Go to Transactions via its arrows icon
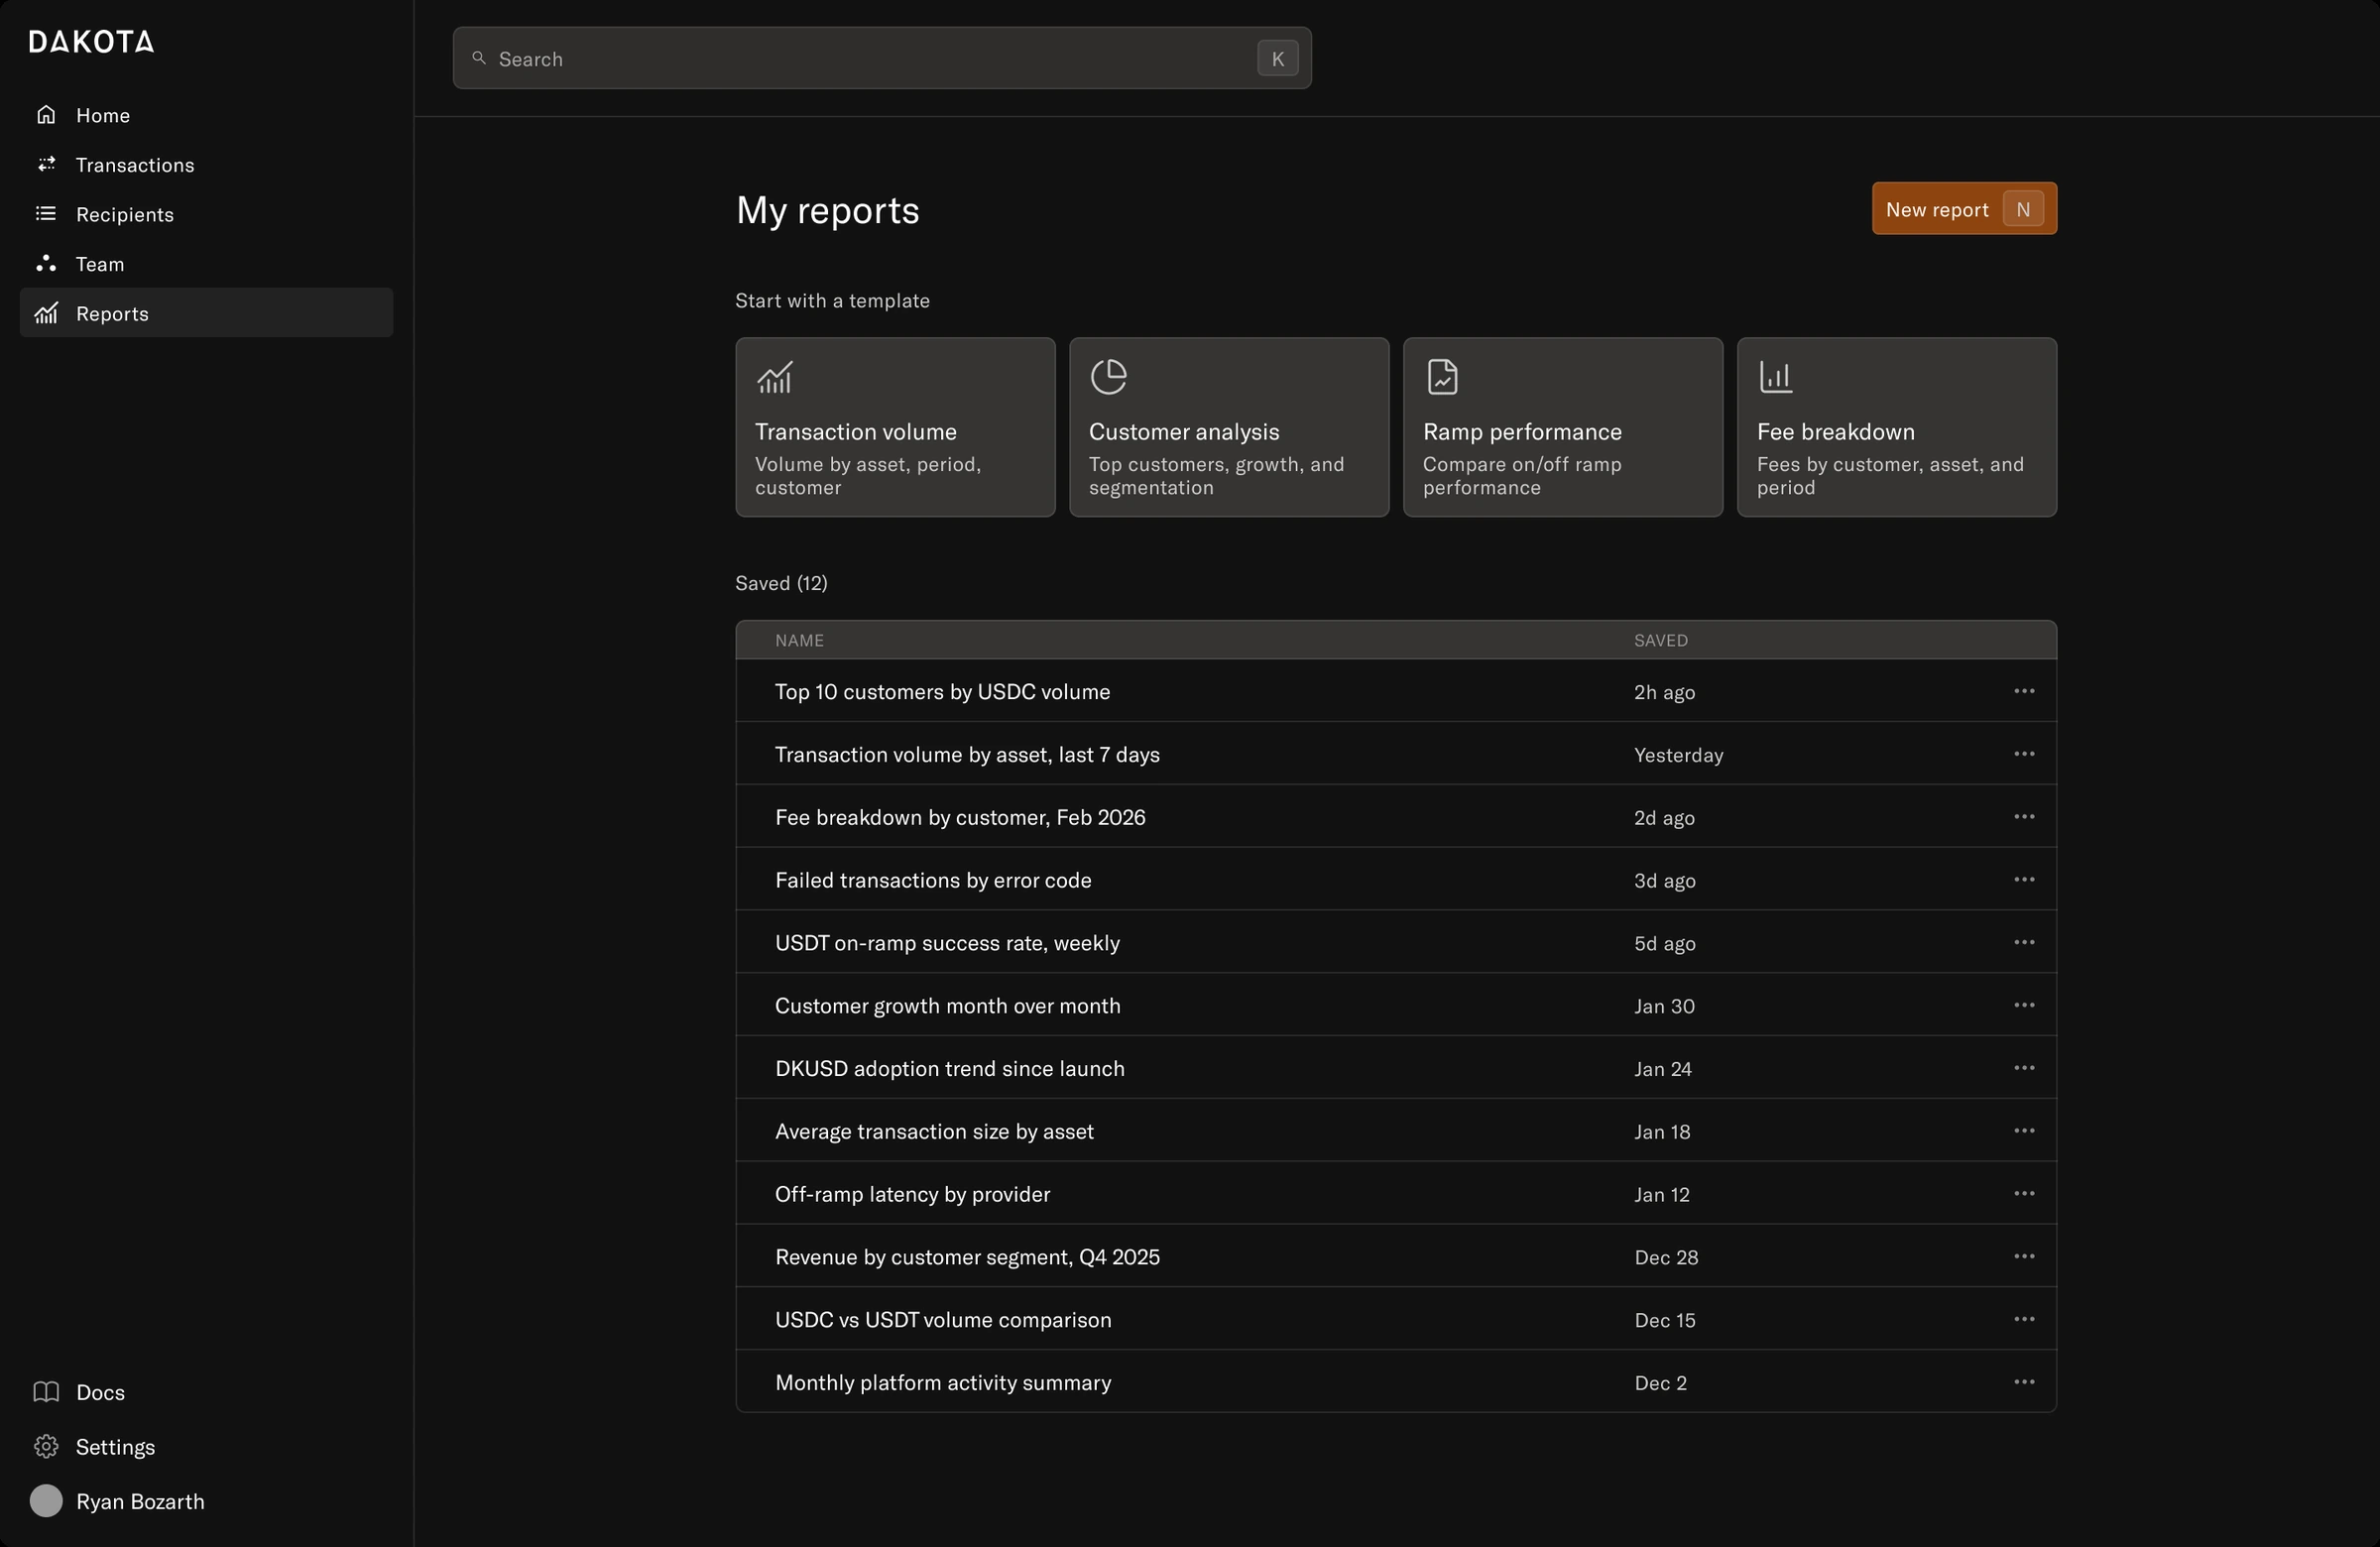Image resolution: width=2380 pixels, height=1547 pixels. coord(46,164)
